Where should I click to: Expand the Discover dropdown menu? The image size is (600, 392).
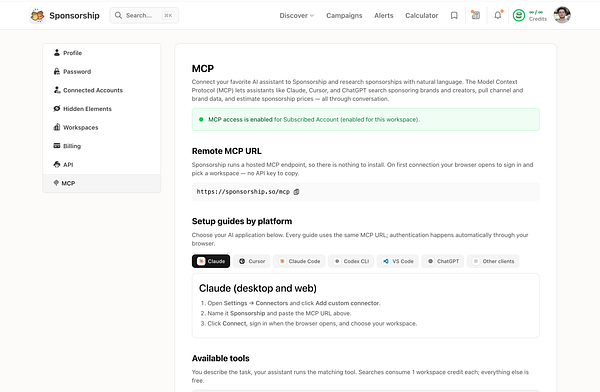coord(296,15)
